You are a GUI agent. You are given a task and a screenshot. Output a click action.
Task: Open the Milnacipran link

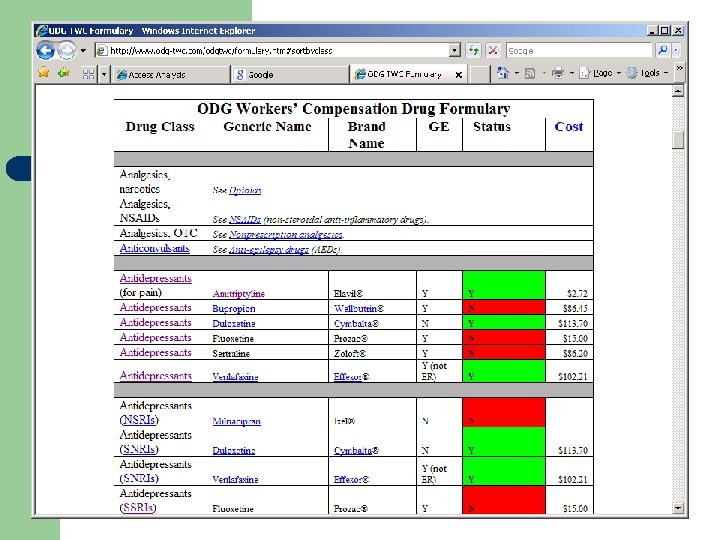click(236, 421)
